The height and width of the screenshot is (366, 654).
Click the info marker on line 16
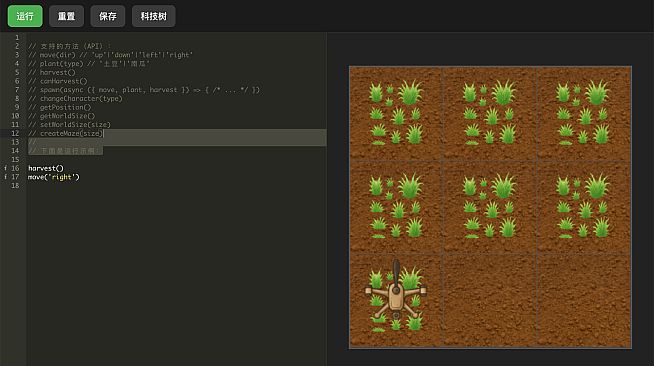pos(5,168)
